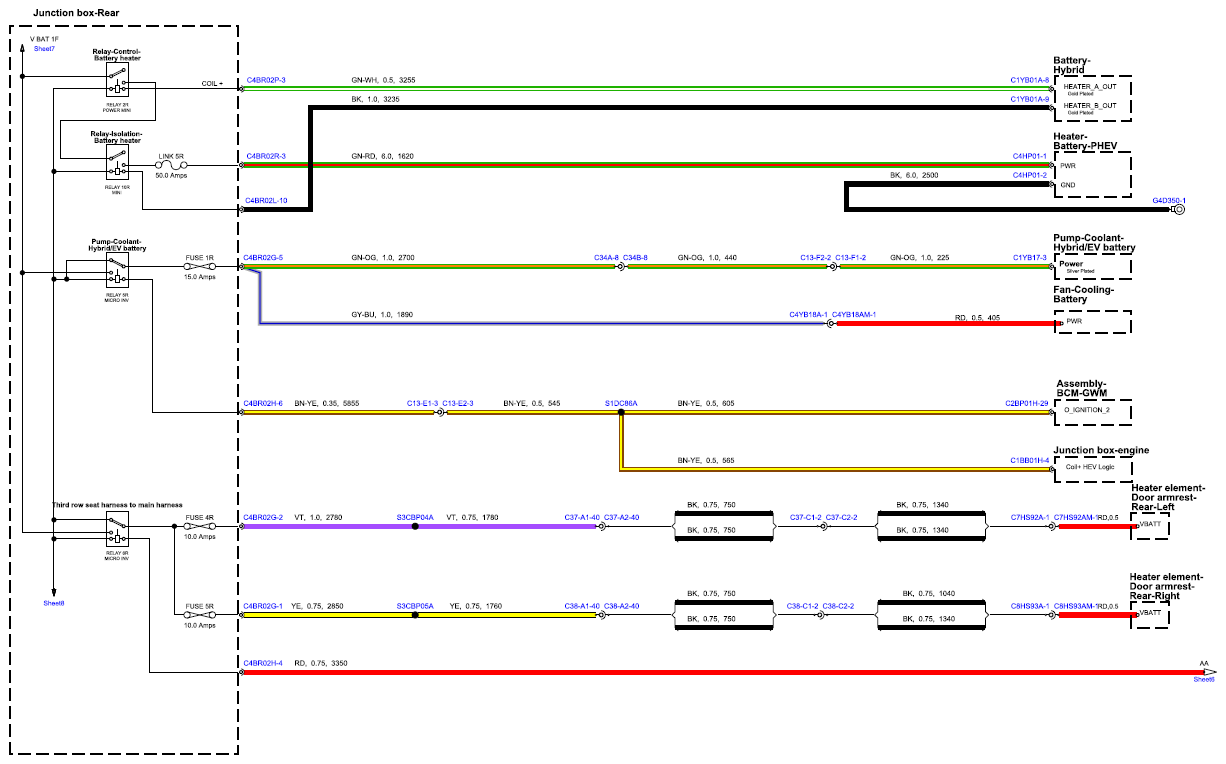This screenshot has width=1226, height=764.
Task: Select the RD, 0.75, 3350 wire label
Action: [320, 663]
